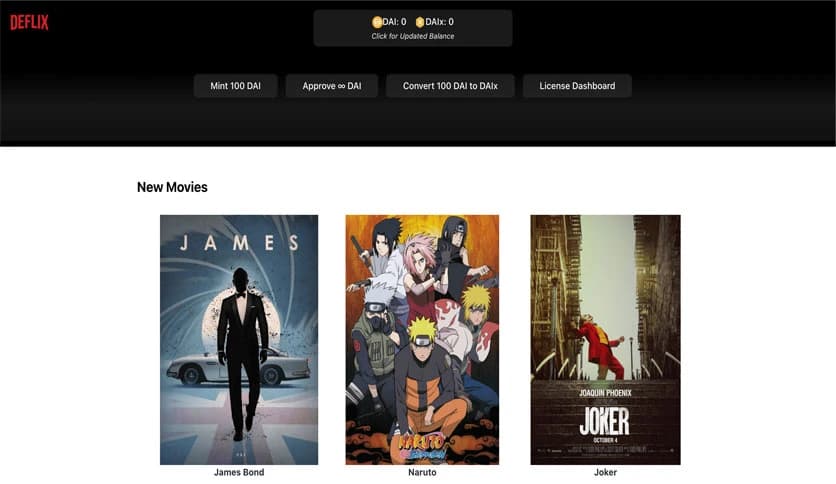Click the Joker title label
This screenshot has height=484, width=836.
point(605,472)
